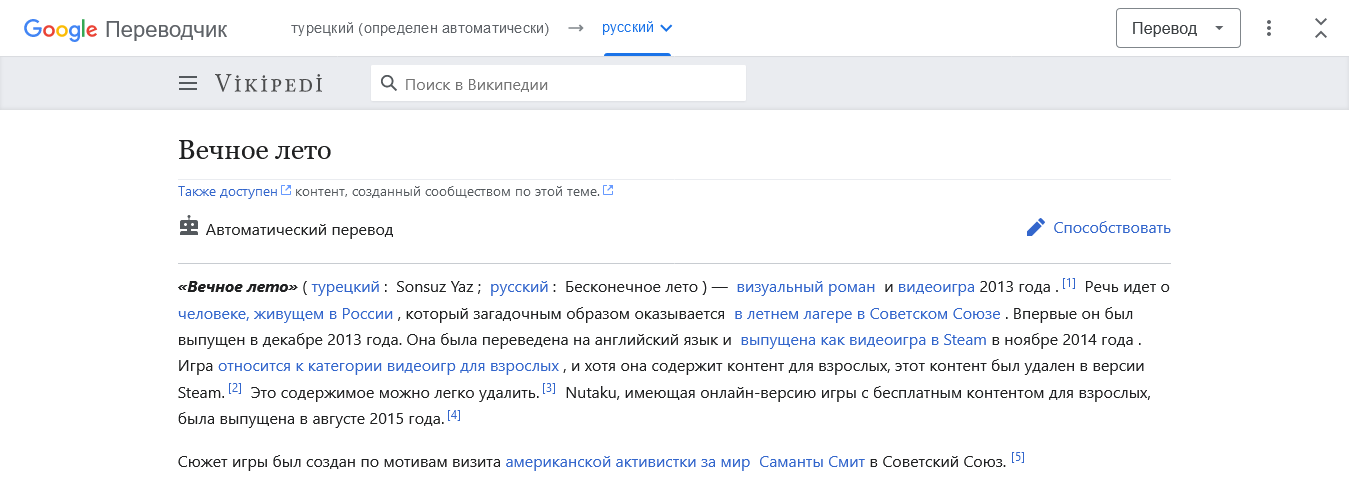Collapse the Google Translate toolbar
1349x493 pixels.
[x=1321, y=28]
